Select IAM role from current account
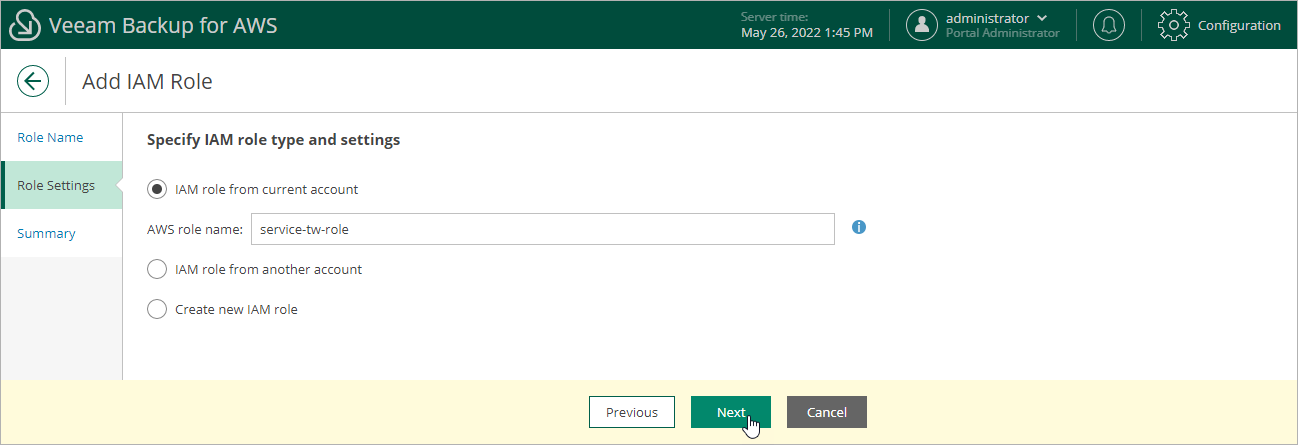Image resolution: width=1298 pixels, height=445 pixels. point(157,189)
